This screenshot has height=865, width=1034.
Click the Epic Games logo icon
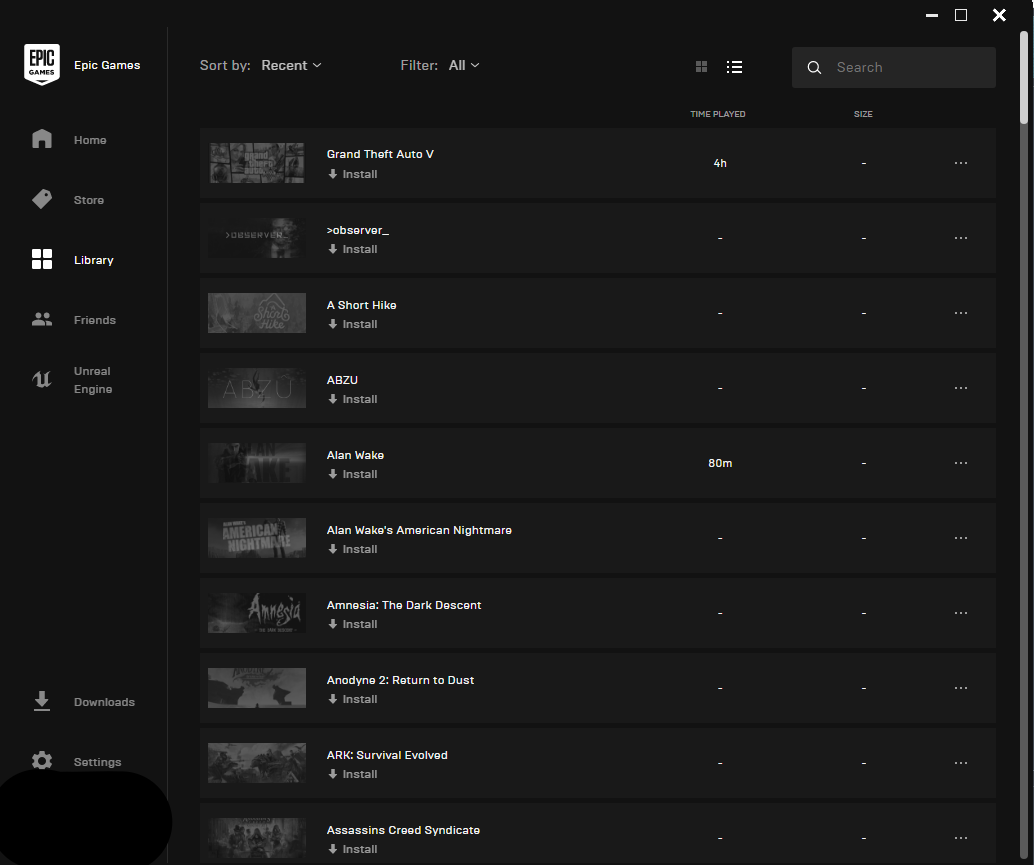42,65
